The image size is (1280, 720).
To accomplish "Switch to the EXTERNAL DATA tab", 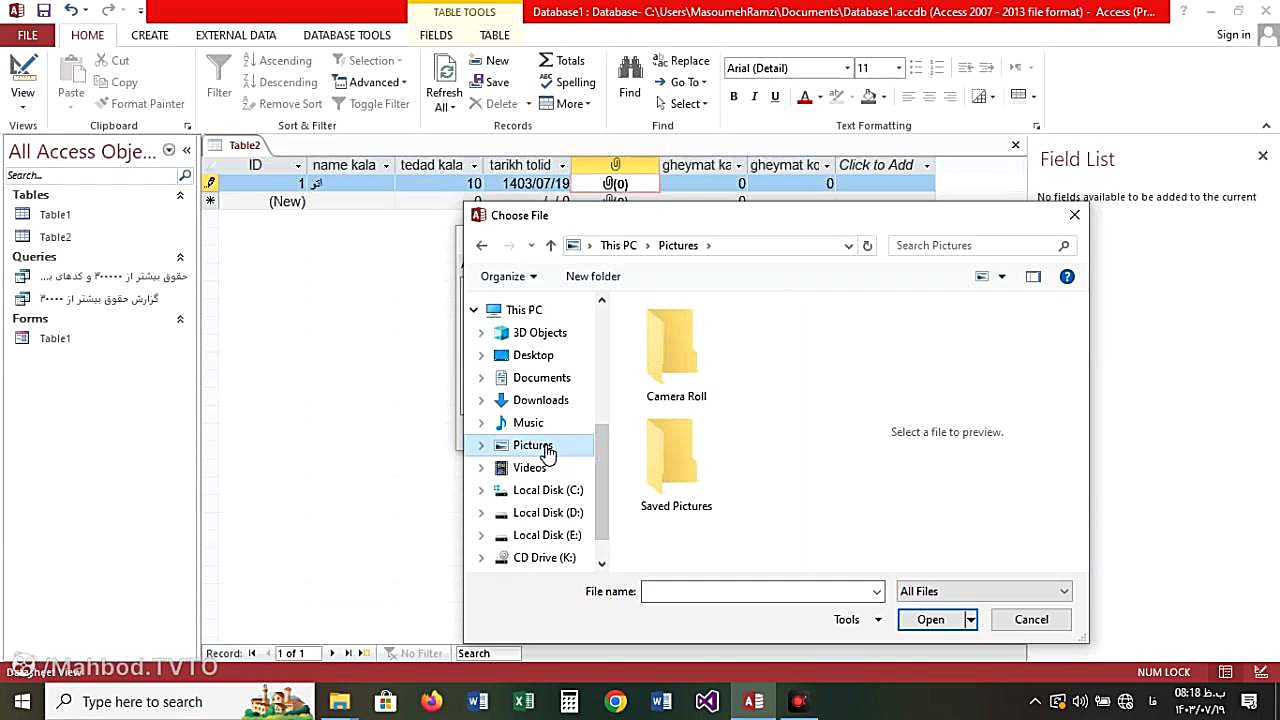I will point(236,35).
